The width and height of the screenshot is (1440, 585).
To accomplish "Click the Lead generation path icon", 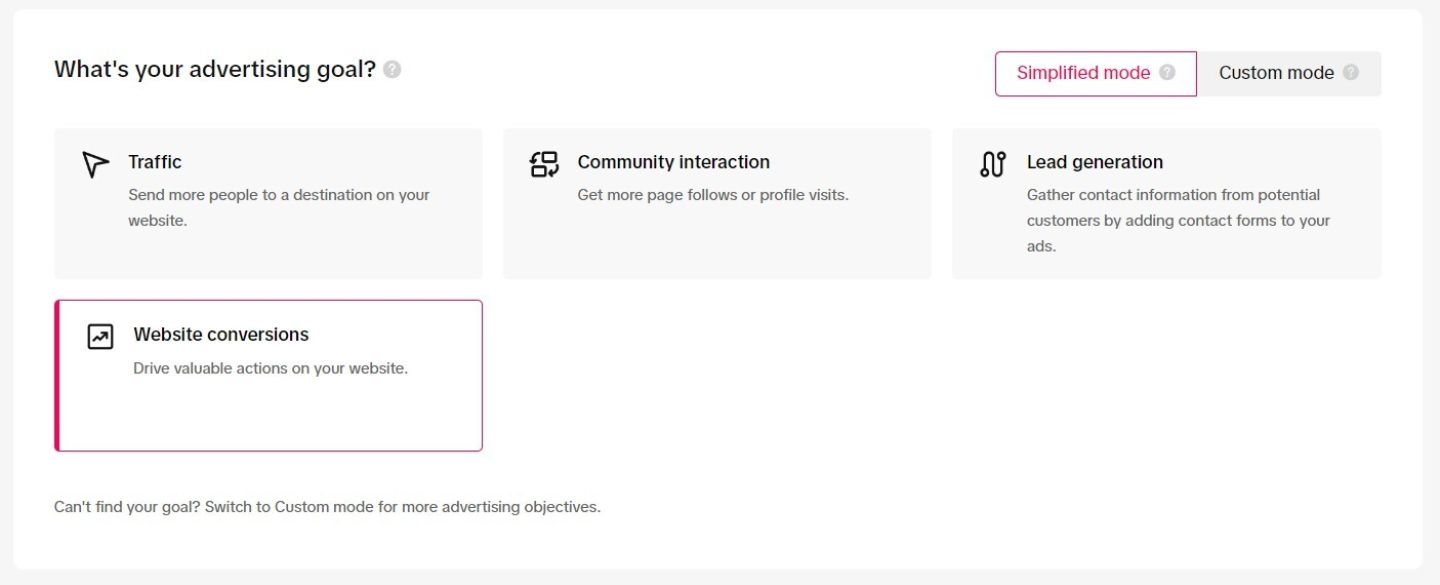I will pos(992,164).
